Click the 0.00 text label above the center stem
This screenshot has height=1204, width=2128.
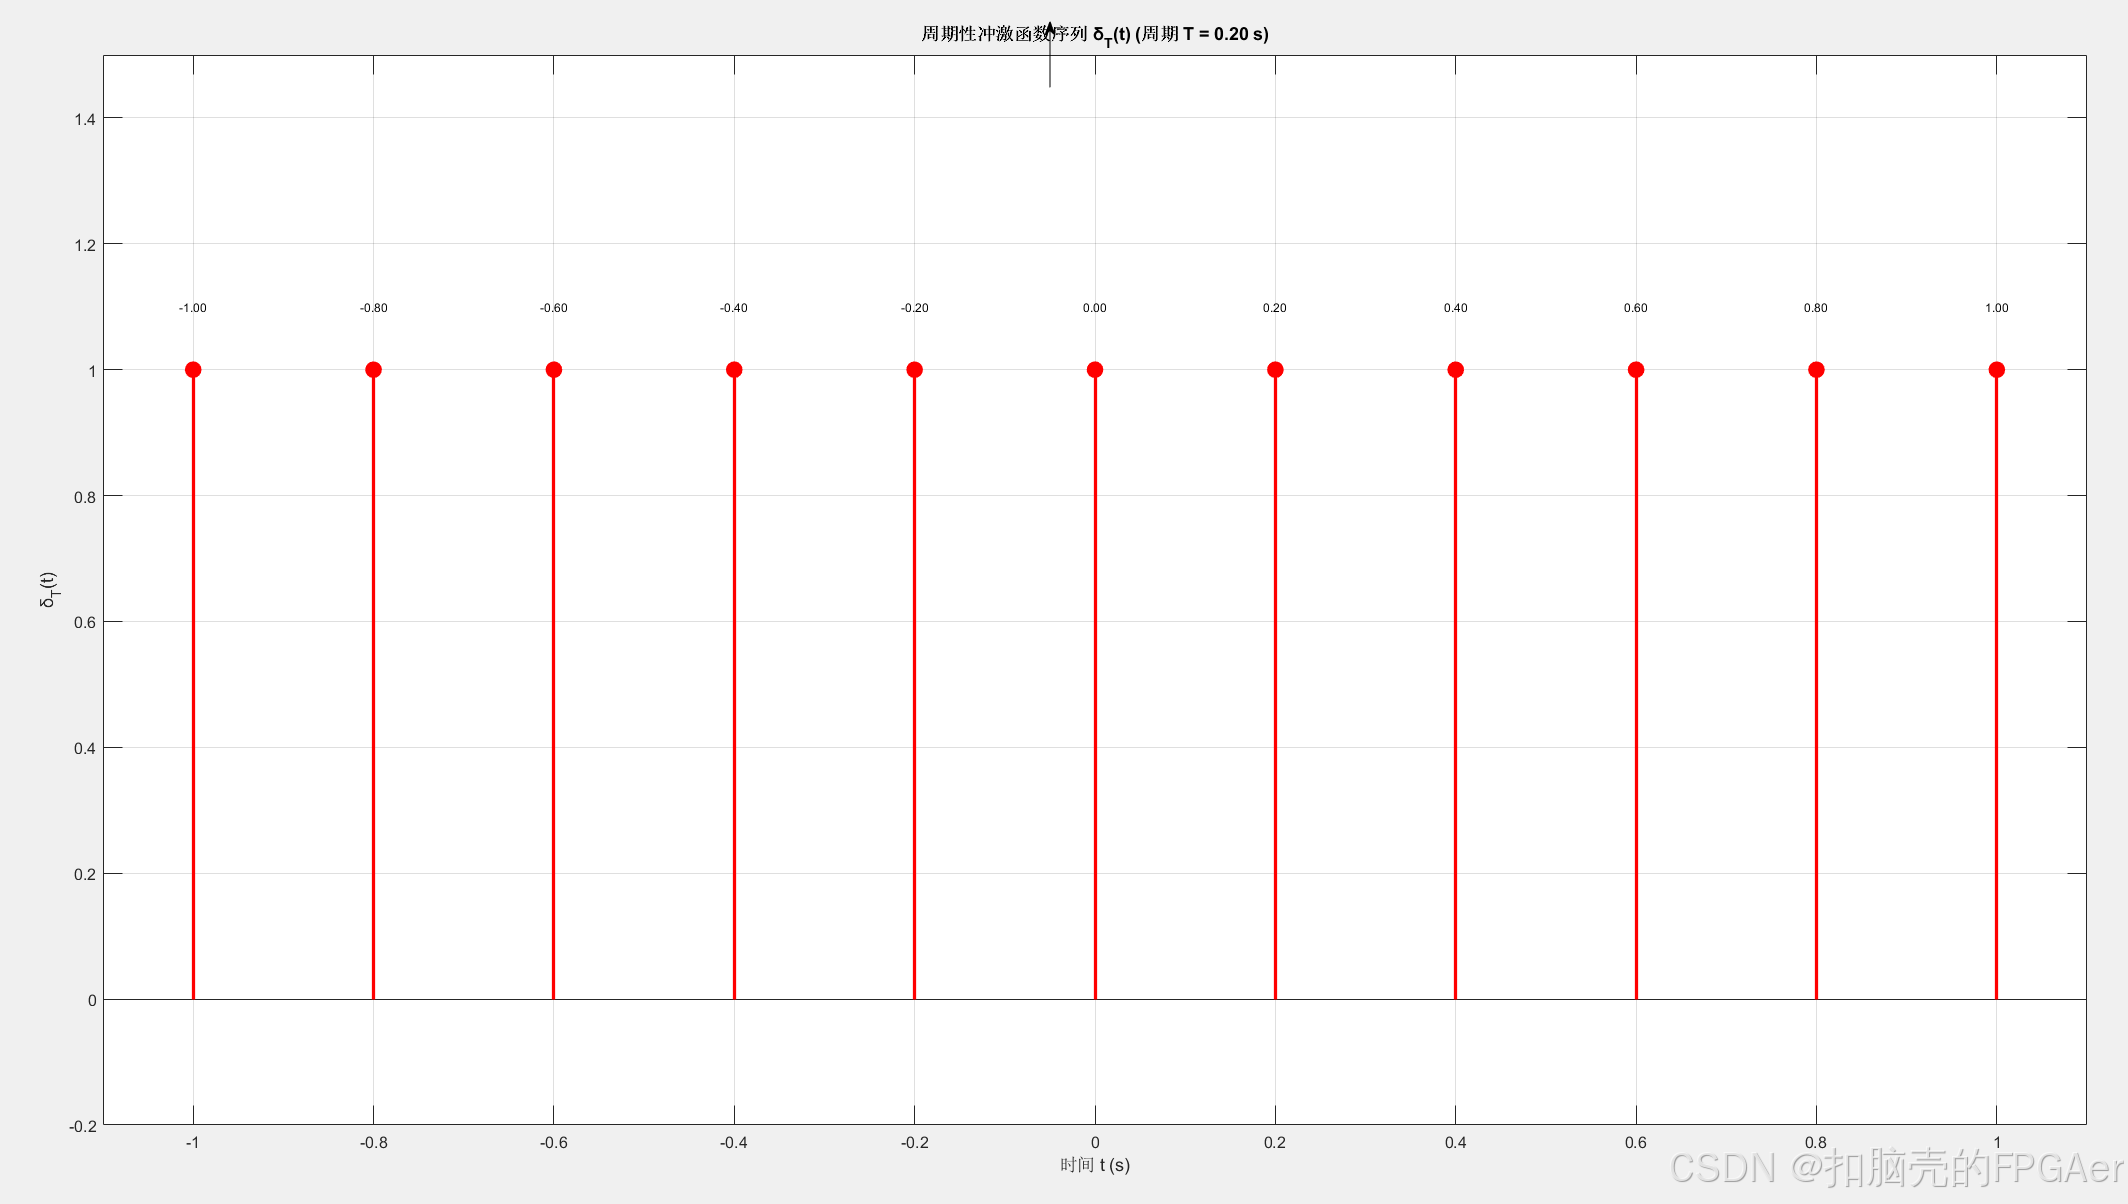[1095, 308]
